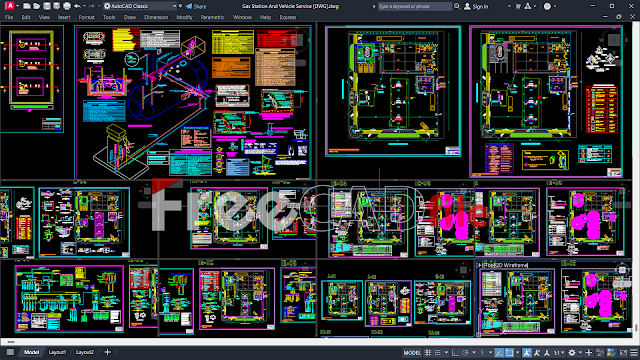Toggle Polar tracking in status bar
Screen dimensions: 640x360
[x=465, y=352]
